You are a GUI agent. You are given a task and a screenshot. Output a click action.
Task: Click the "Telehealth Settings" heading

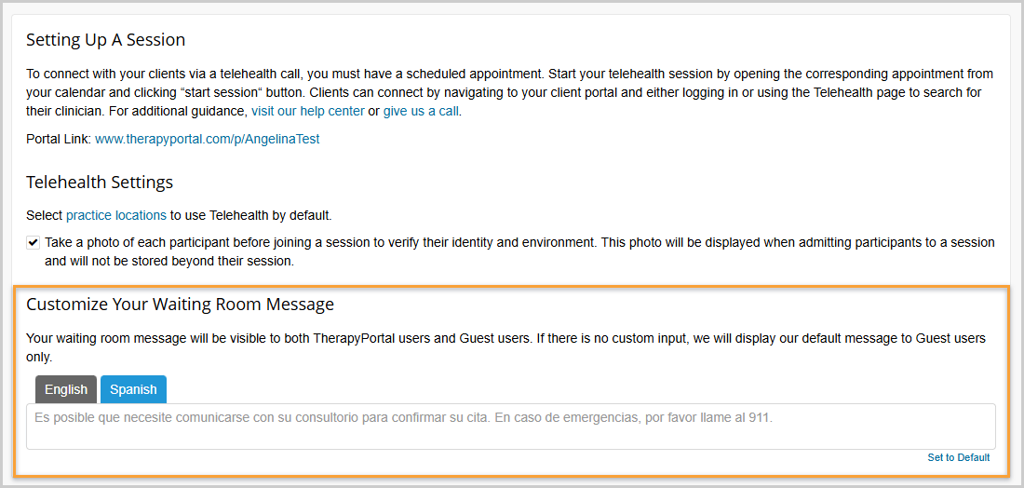click(100, 182)
